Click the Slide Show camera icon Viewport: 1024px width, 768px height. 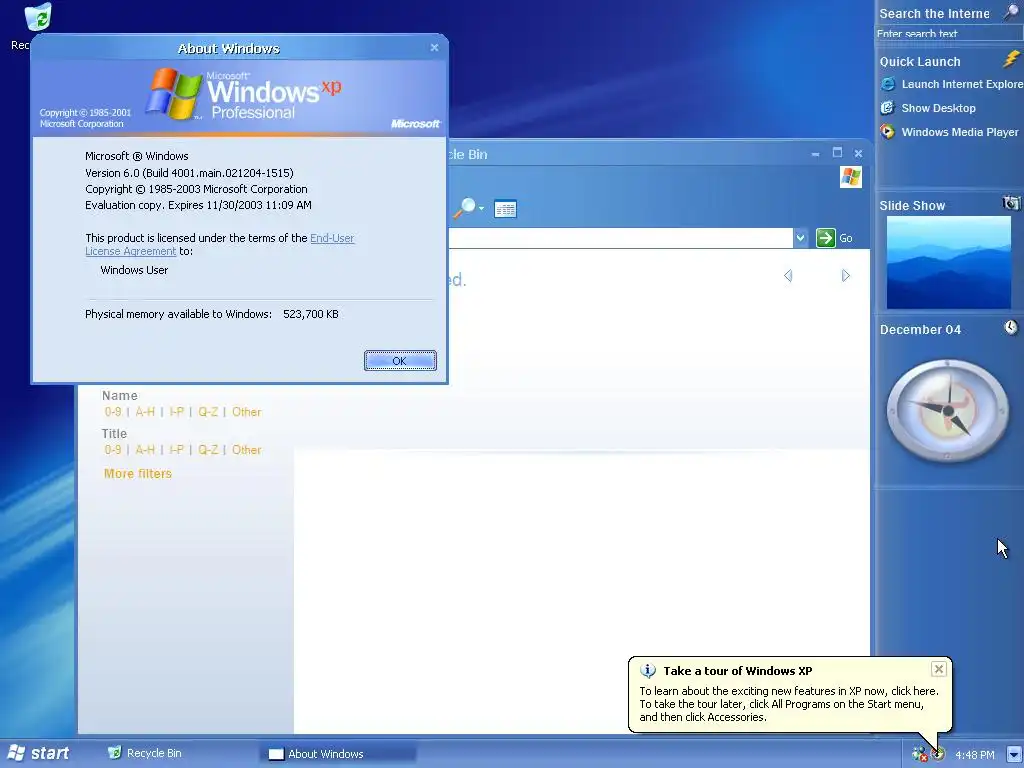pyautogui.click(x=1011, y=203)
